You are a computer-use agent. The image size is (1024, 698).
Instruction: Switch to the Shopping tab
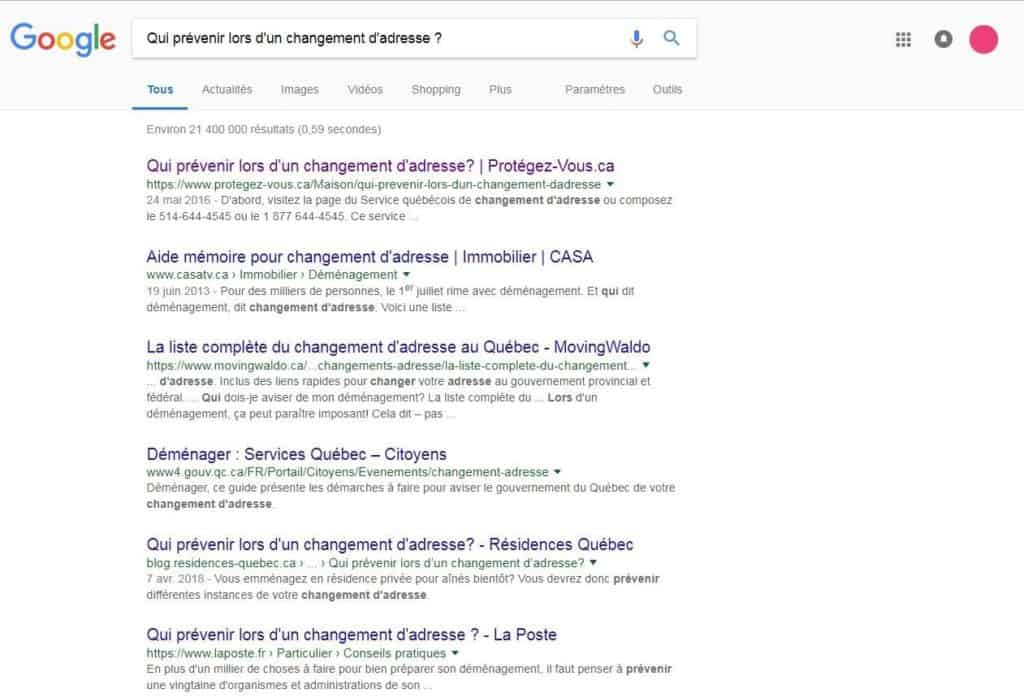[436, 89]
